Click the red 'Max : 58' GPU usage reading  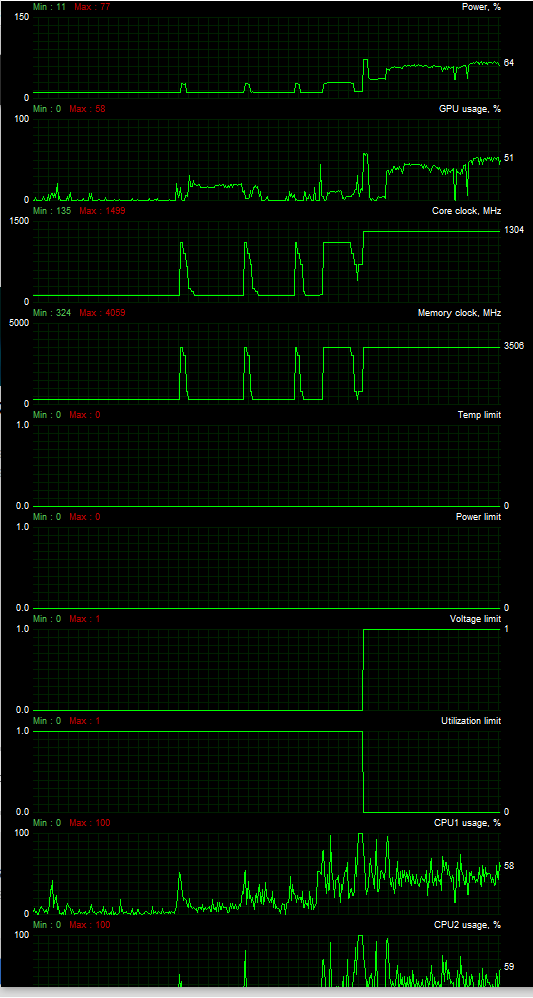tap(87, 109)
